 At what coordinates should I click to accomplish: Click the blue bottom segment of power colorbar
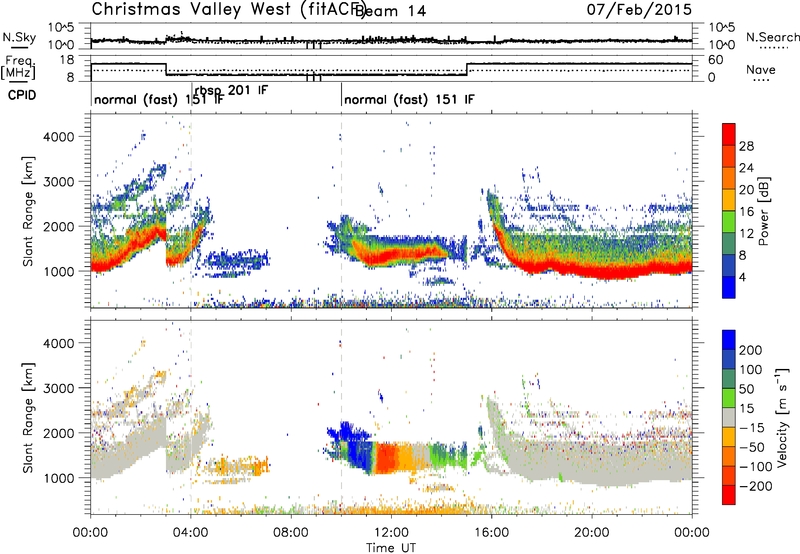tap(729, 287)
